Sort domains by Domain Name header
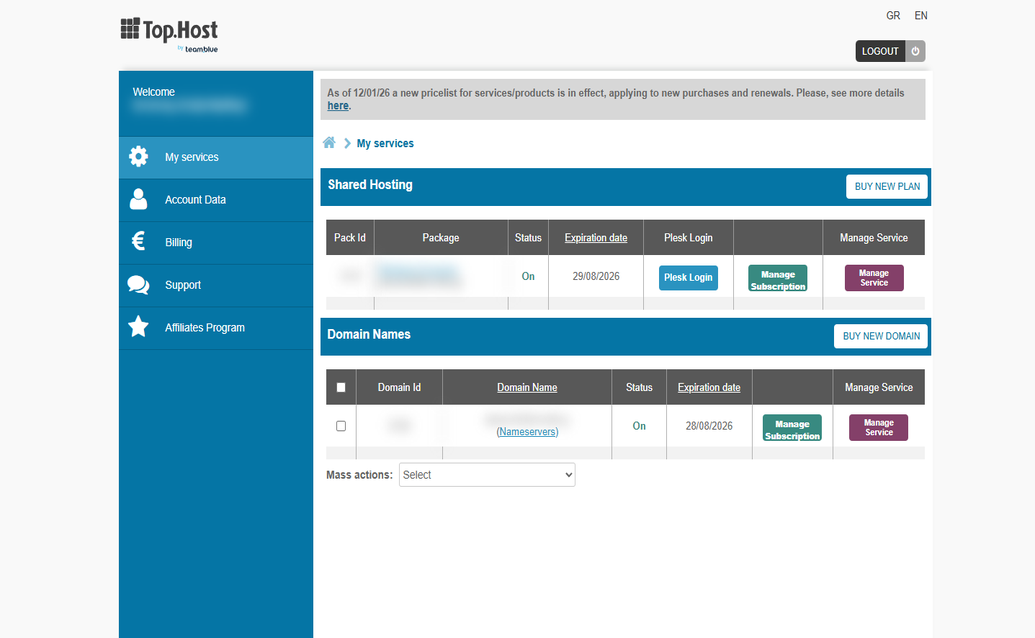Viewport: 1035px width, 638px height. click(527, 388)
